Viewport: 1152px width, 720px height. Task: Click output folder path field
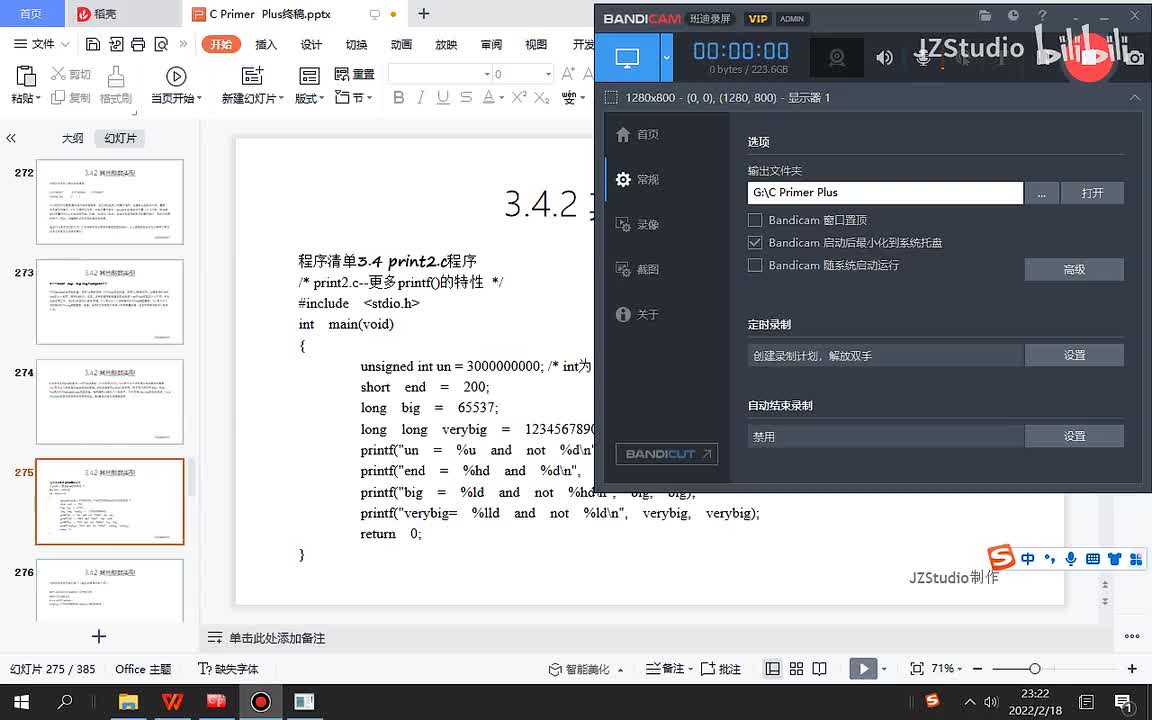[885, 192]
